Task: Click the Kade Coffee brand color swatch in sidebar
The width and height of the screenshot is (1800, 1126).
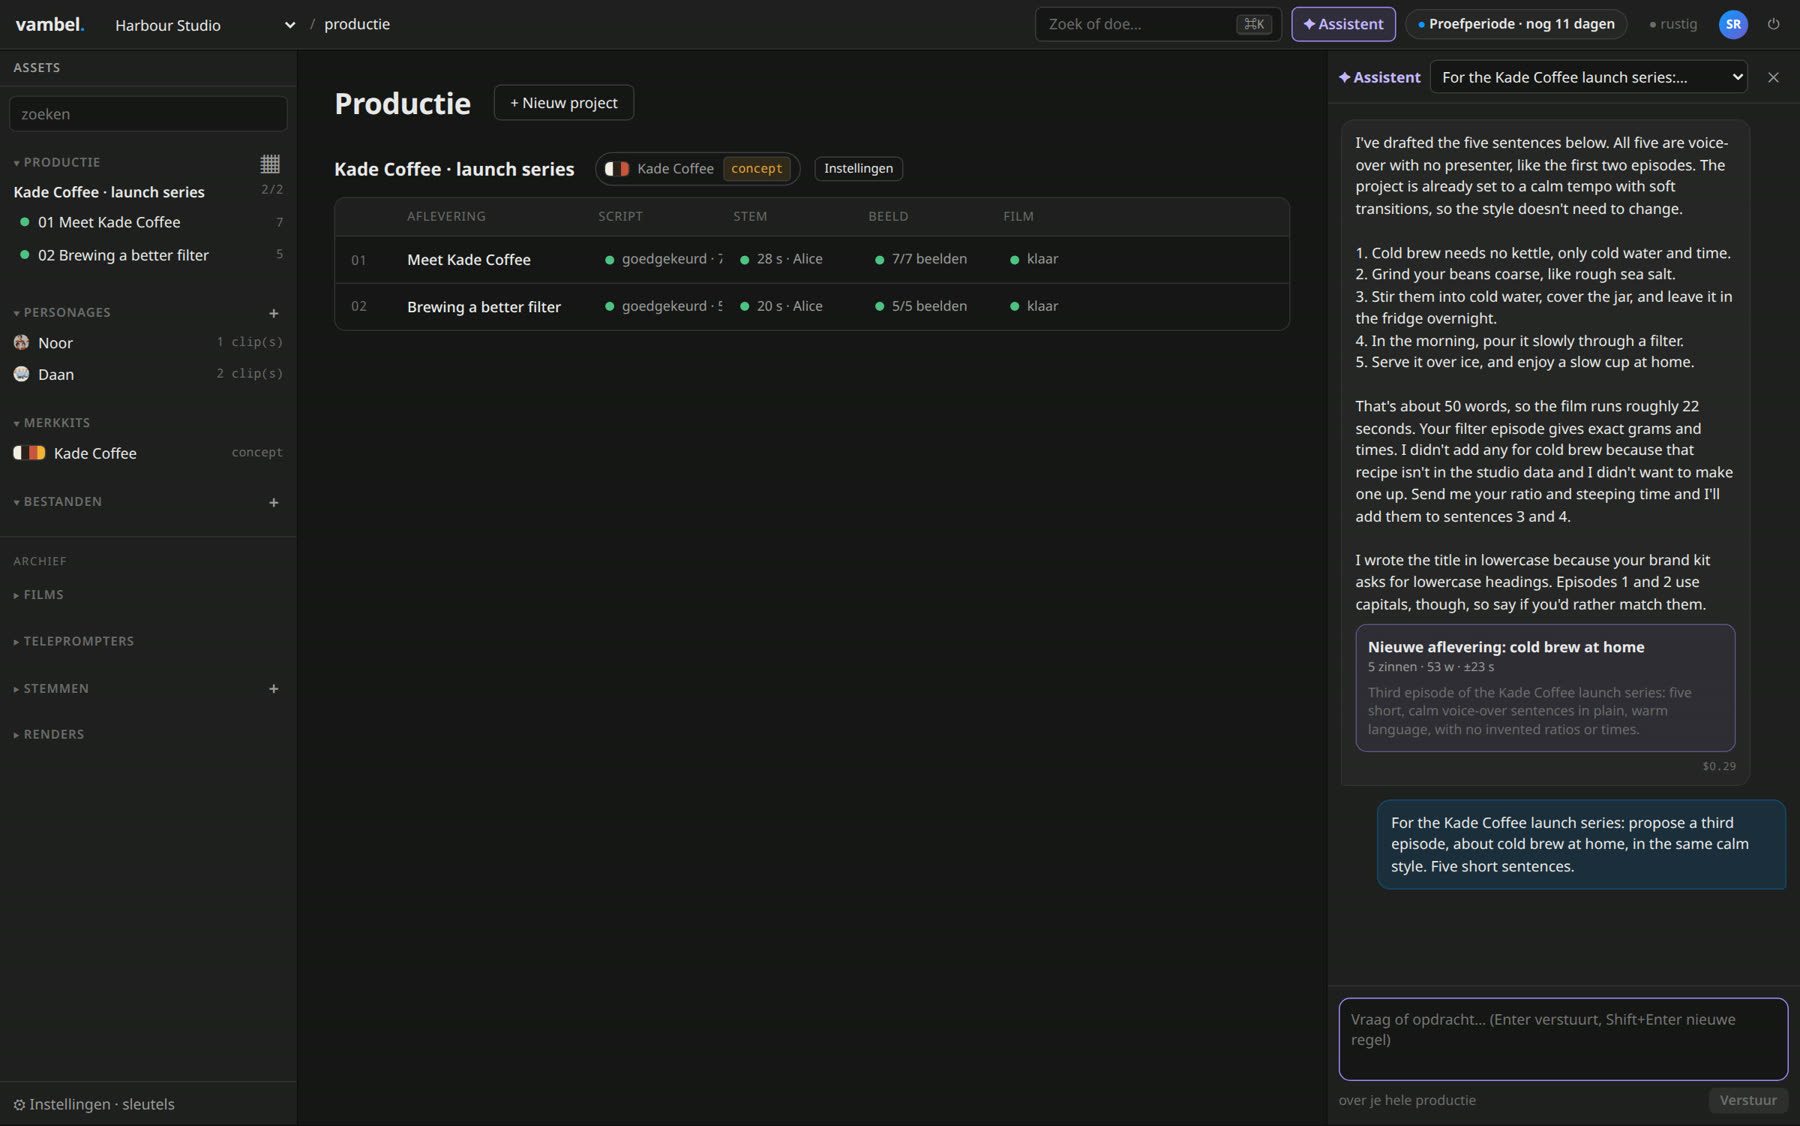Action: click(29, 453)
